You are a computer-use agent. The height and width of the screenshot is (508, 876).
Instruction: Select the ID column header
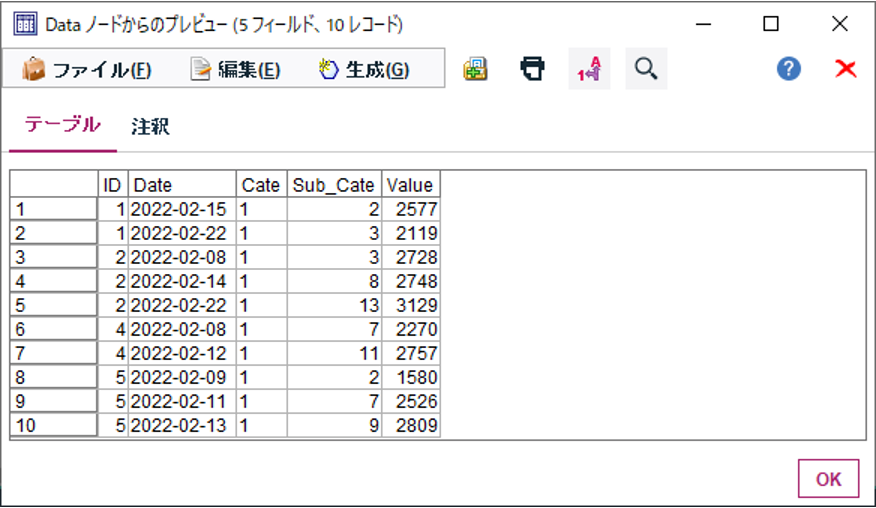click(x=113, y=184)
